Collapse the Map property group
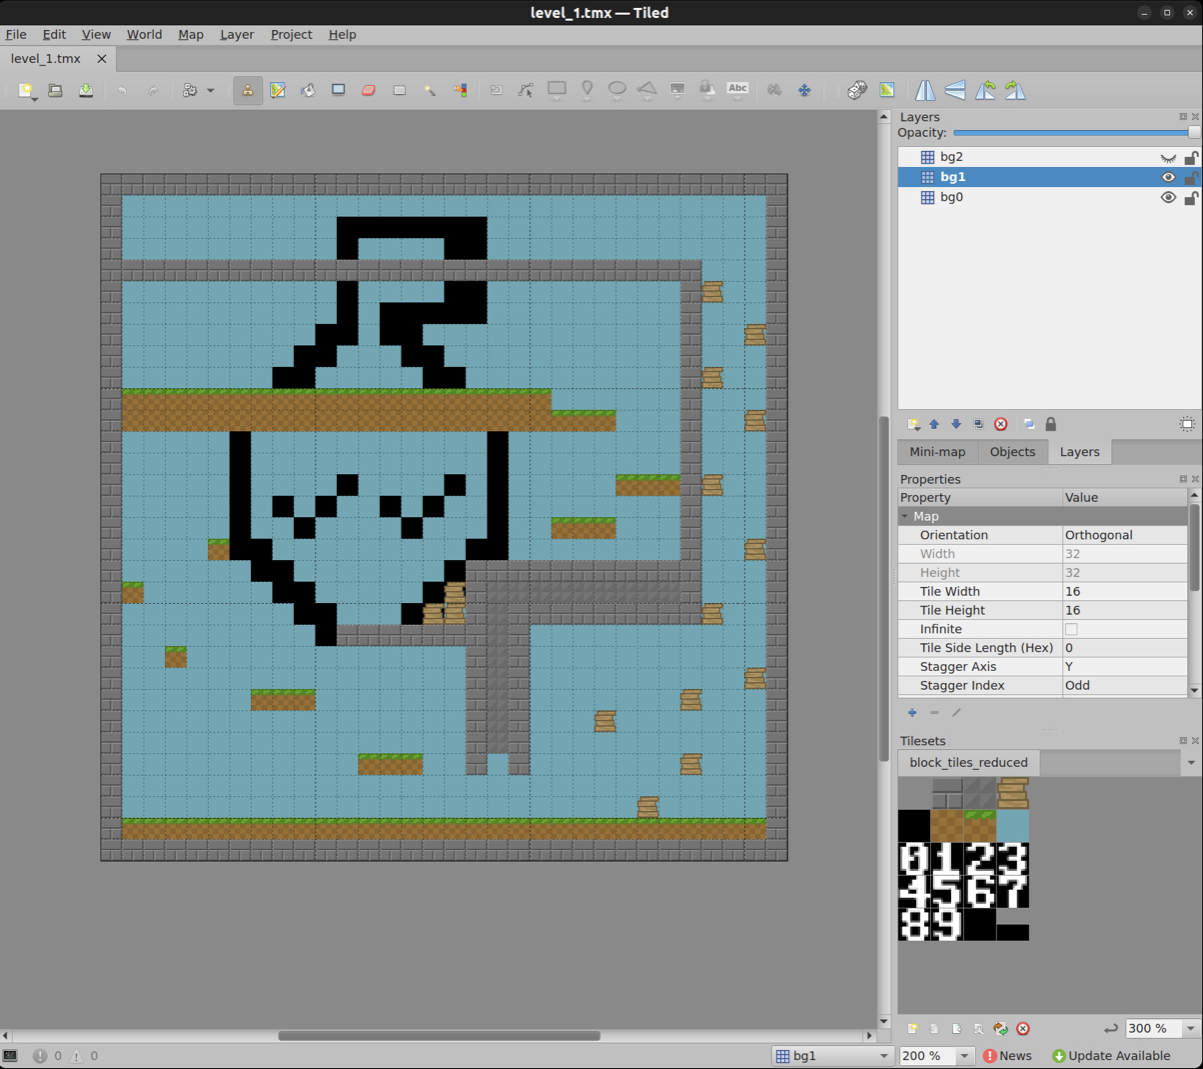The height and width of the screenshot is (1069, 1203). point(905,516)
